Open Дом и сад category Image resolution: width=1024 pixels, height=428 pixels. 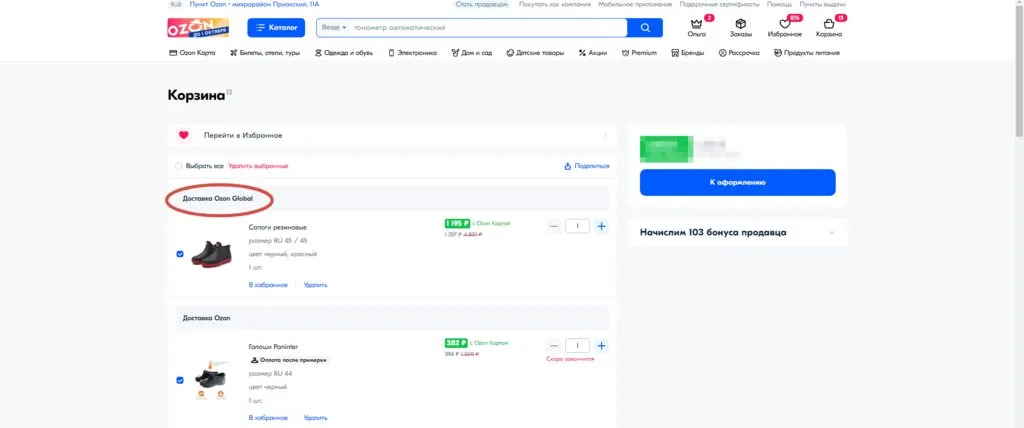[x=472, y=53]
